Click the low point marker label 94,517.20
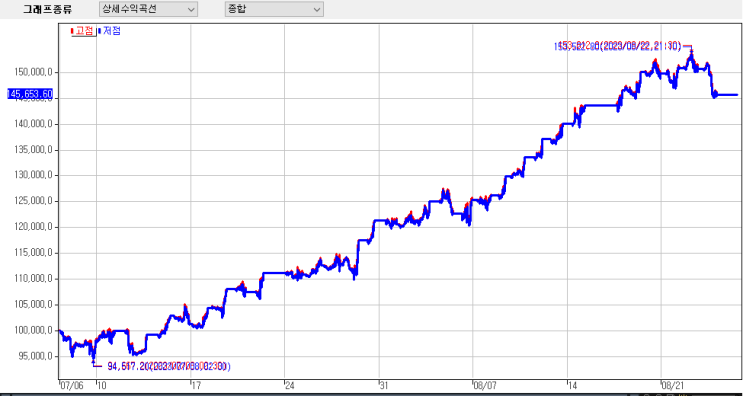Screen dimensions: 743x396 click(x=169, y=366)
